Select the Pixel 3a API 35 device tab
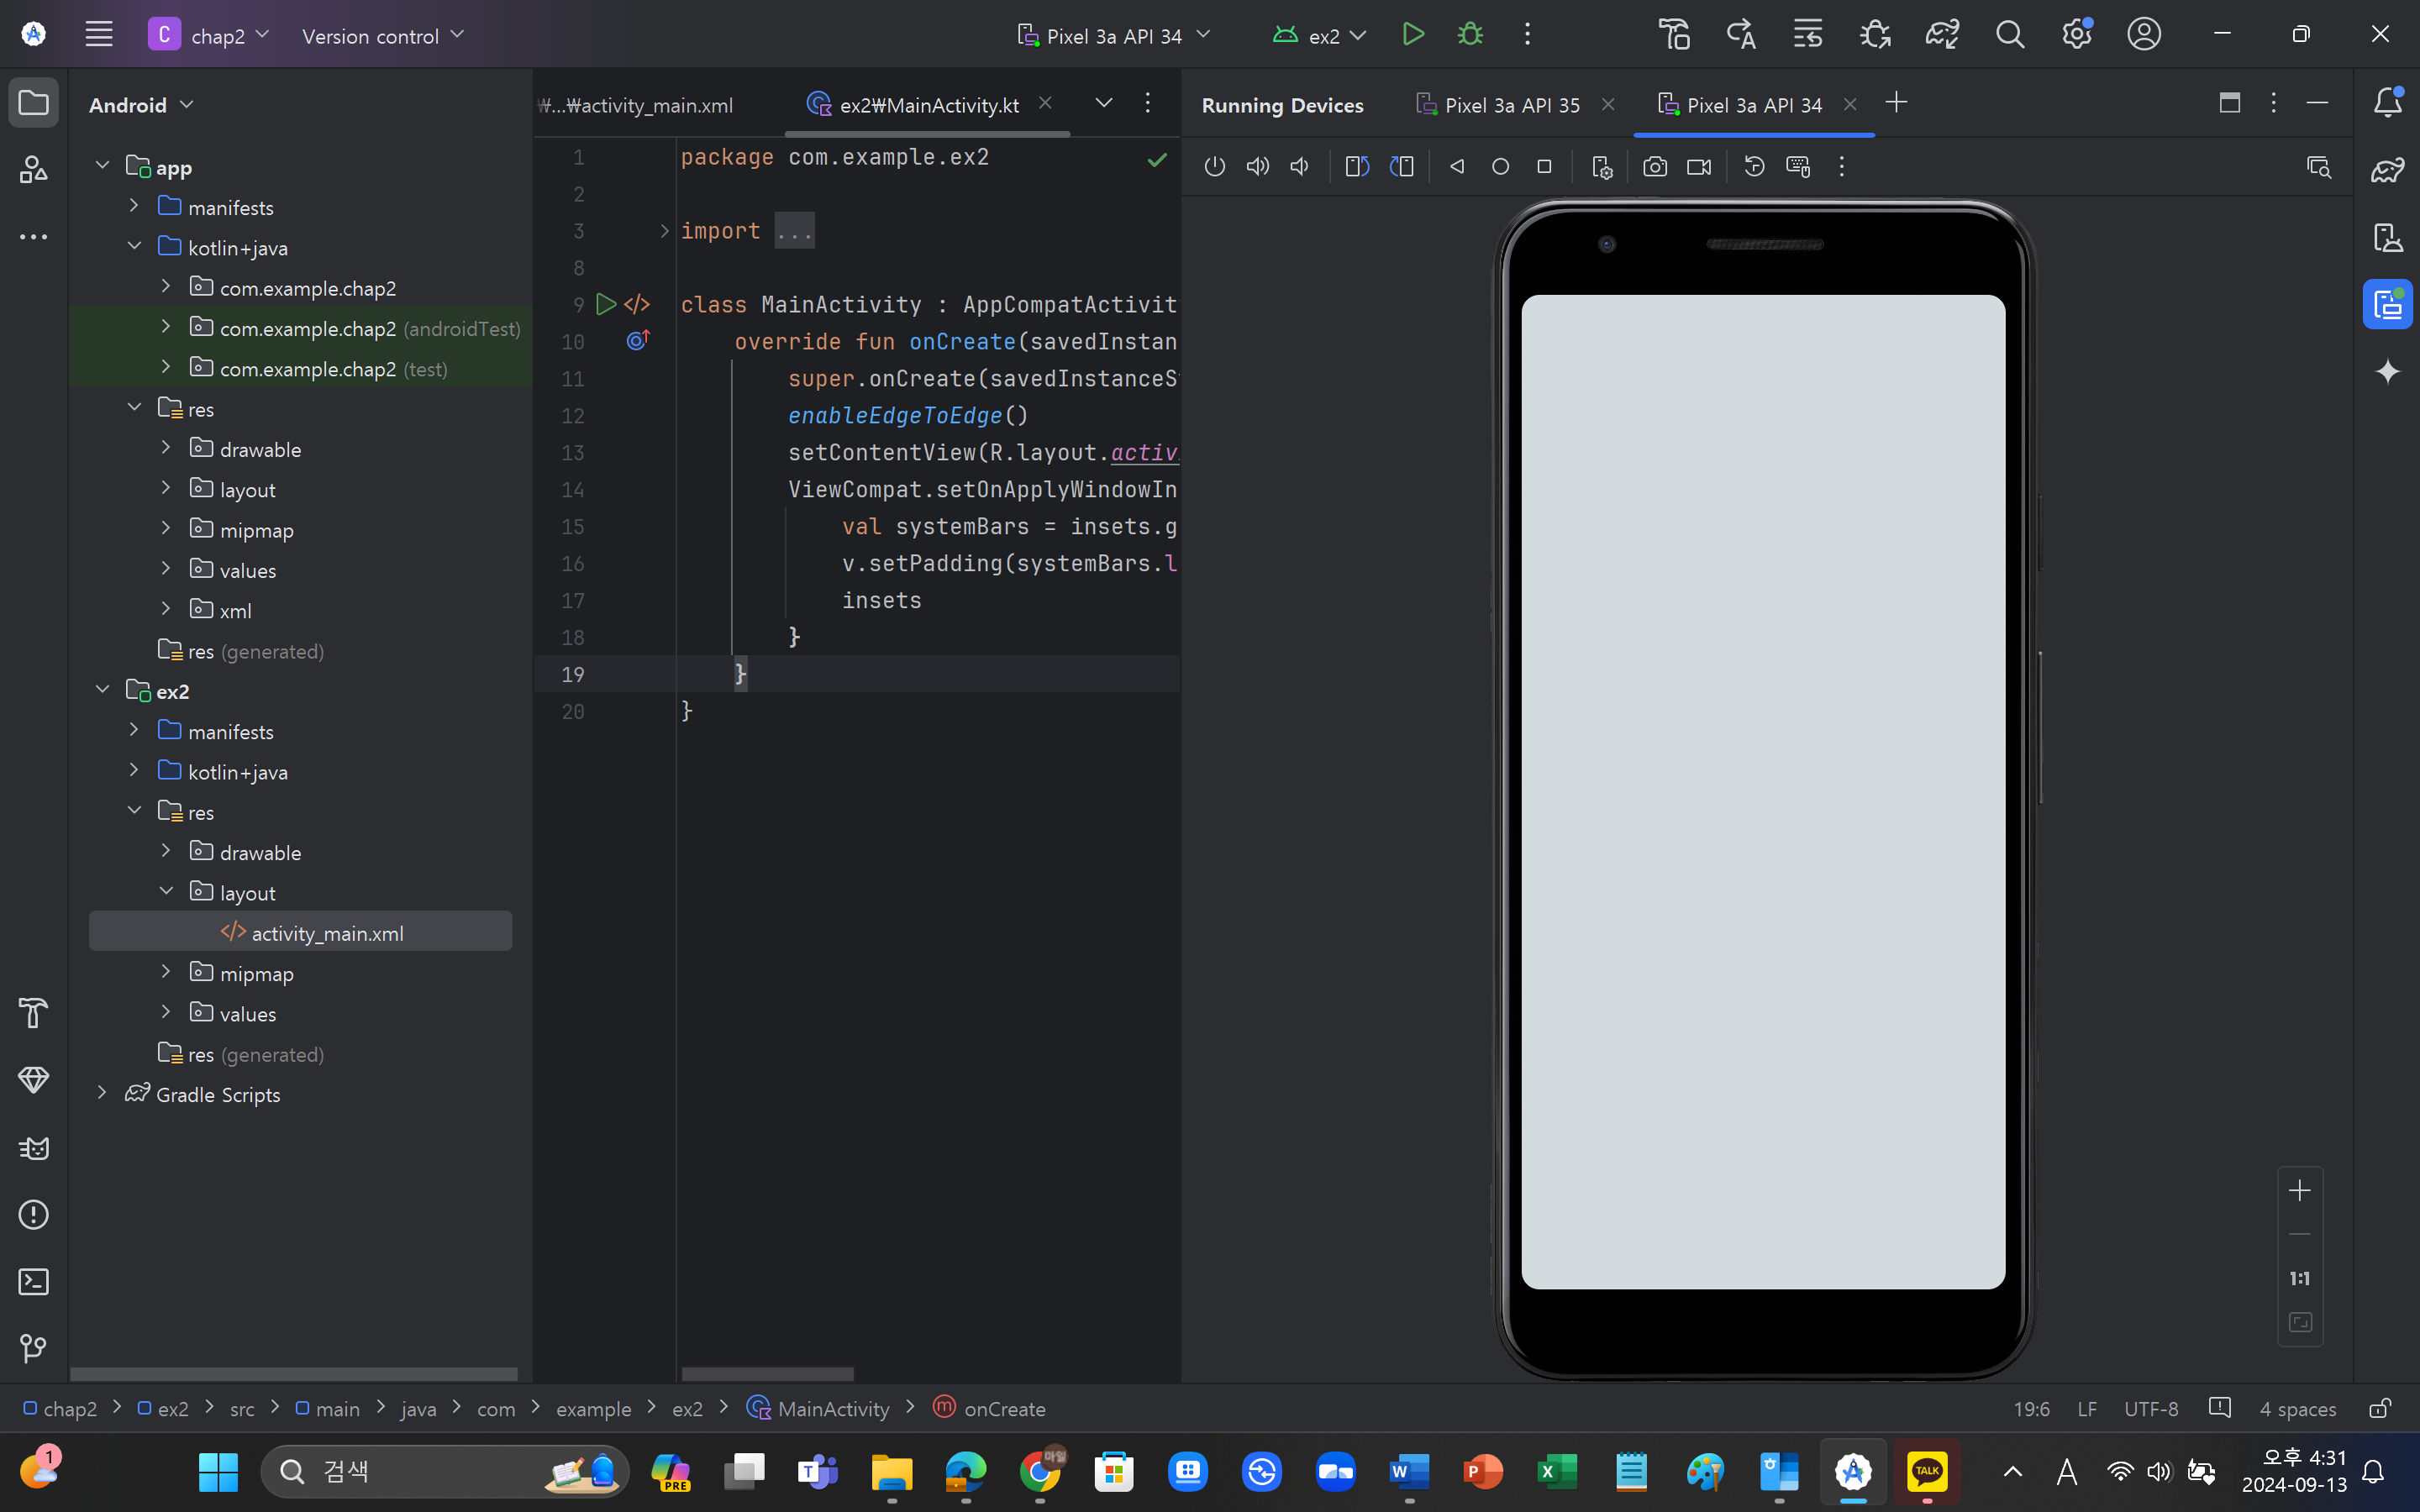 pyautogui.click(x=1502, y=104)
